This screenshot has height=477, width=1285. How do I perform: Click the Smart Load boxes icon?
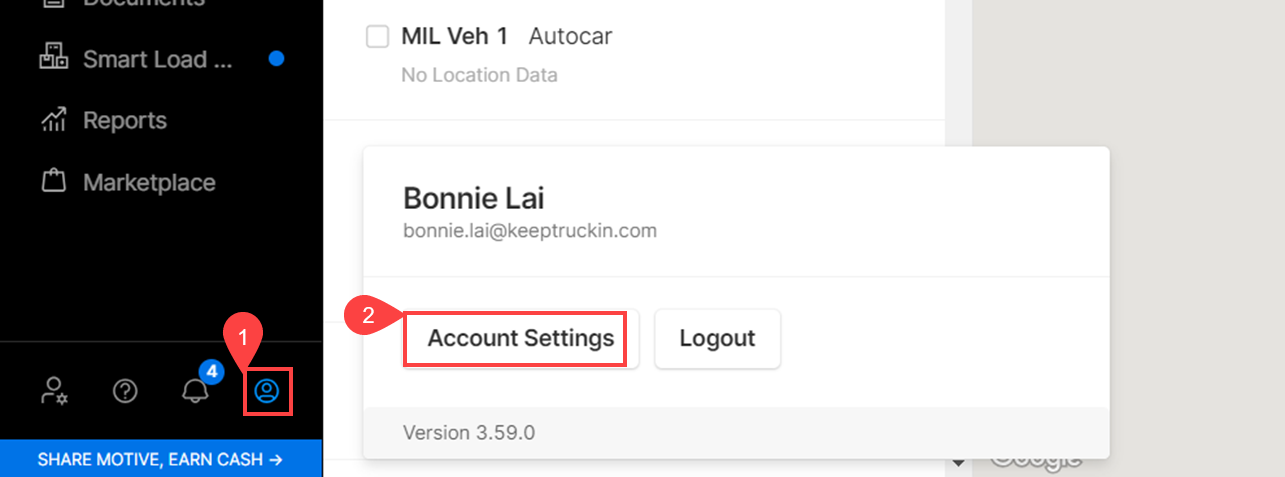(x=53, y=58)
